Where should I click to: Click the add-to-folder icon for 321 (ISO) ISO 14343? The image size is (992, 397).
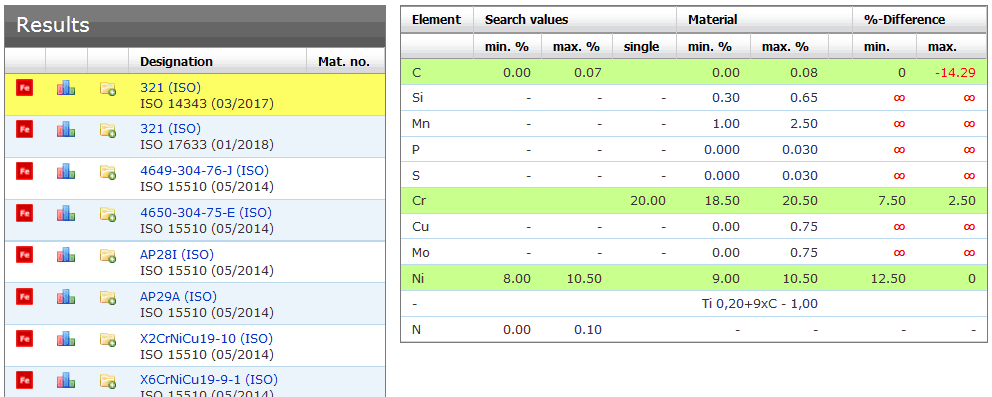tap(108, 89)
